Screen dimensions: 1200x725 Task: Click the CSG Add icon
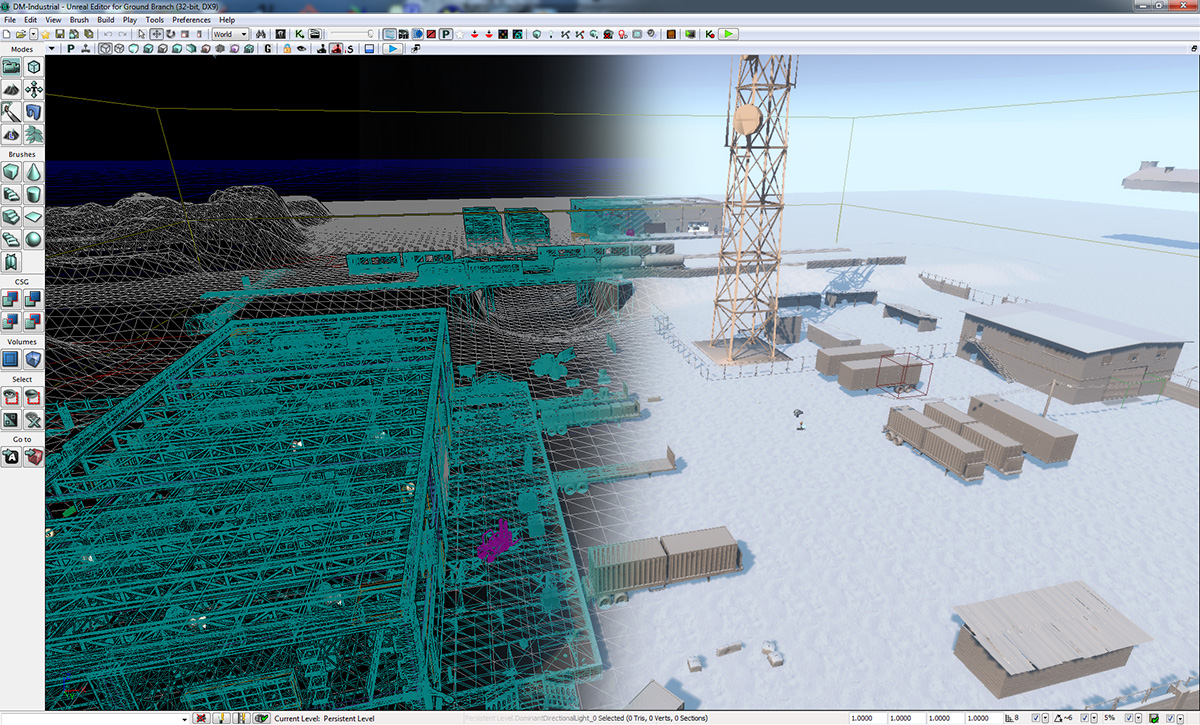pyautogui.click(x=11, y=299)
